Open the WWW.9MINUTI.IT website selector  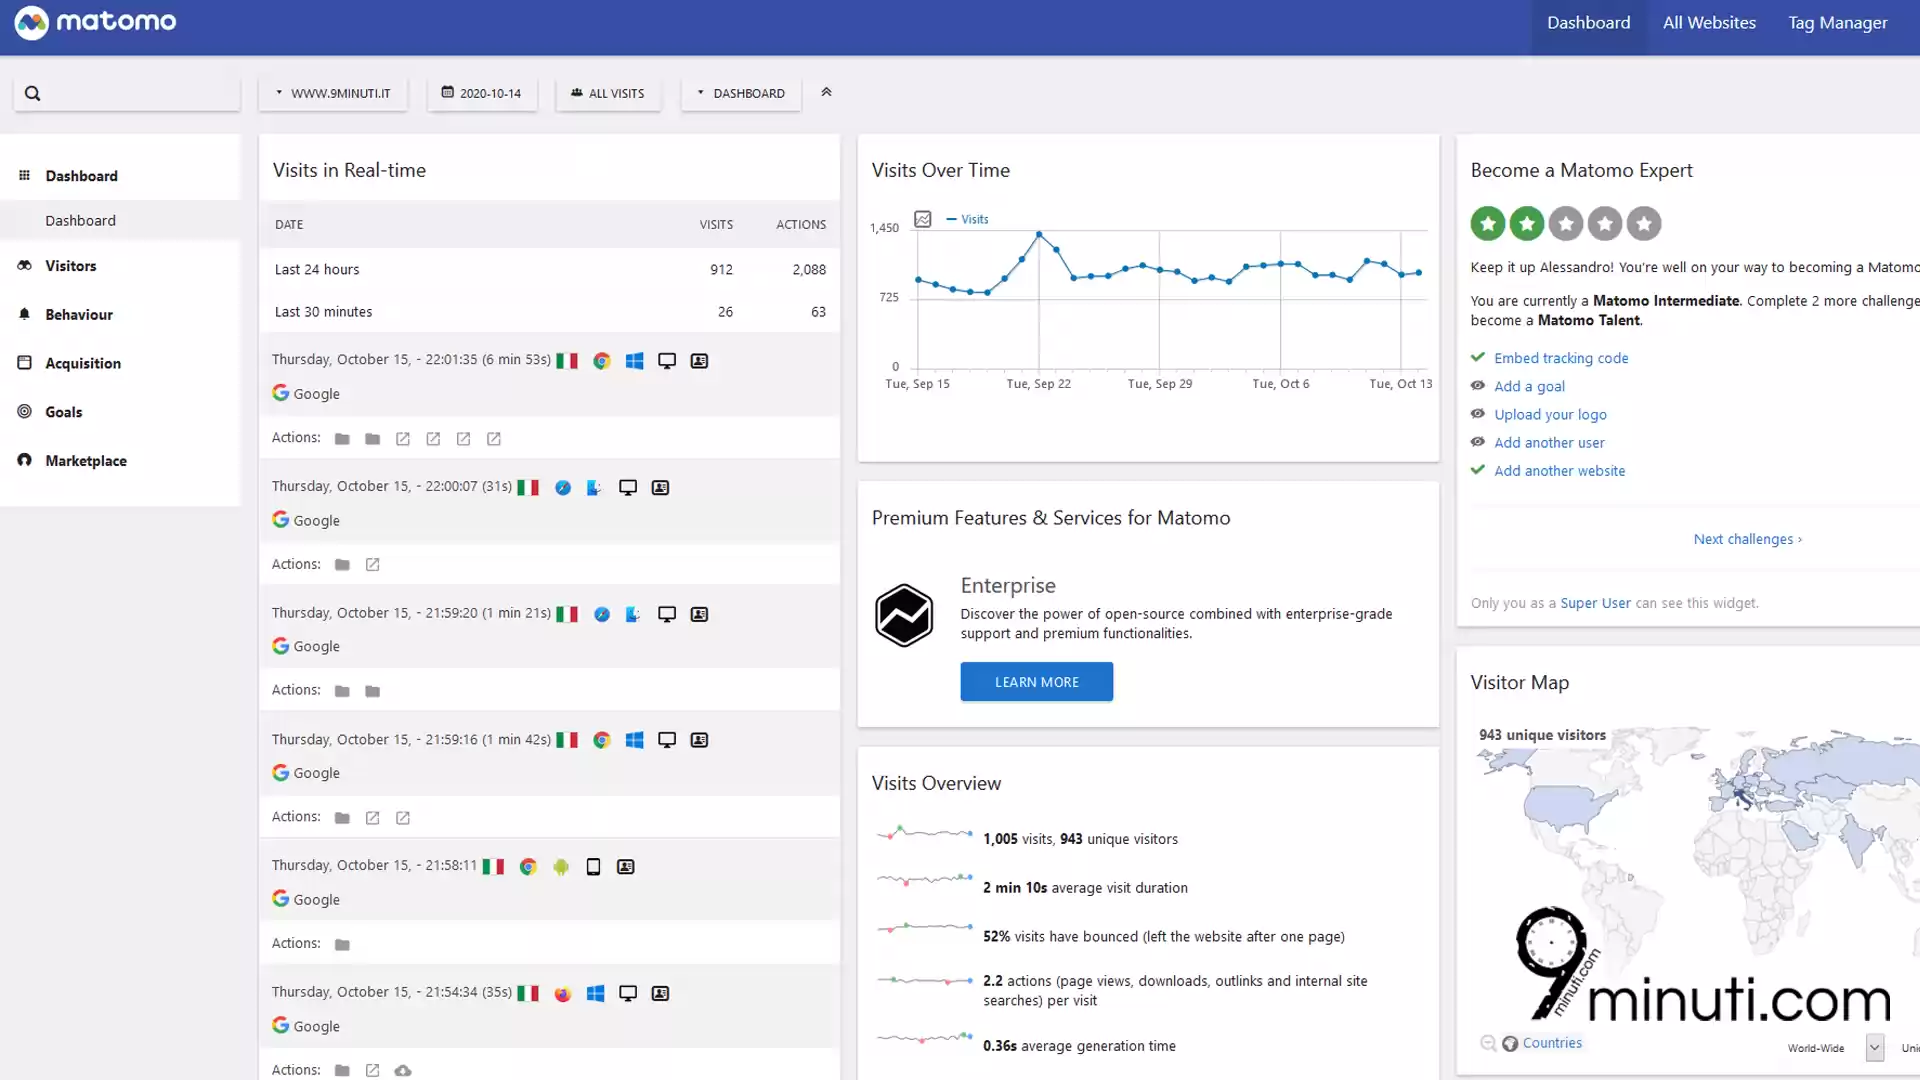333,93
